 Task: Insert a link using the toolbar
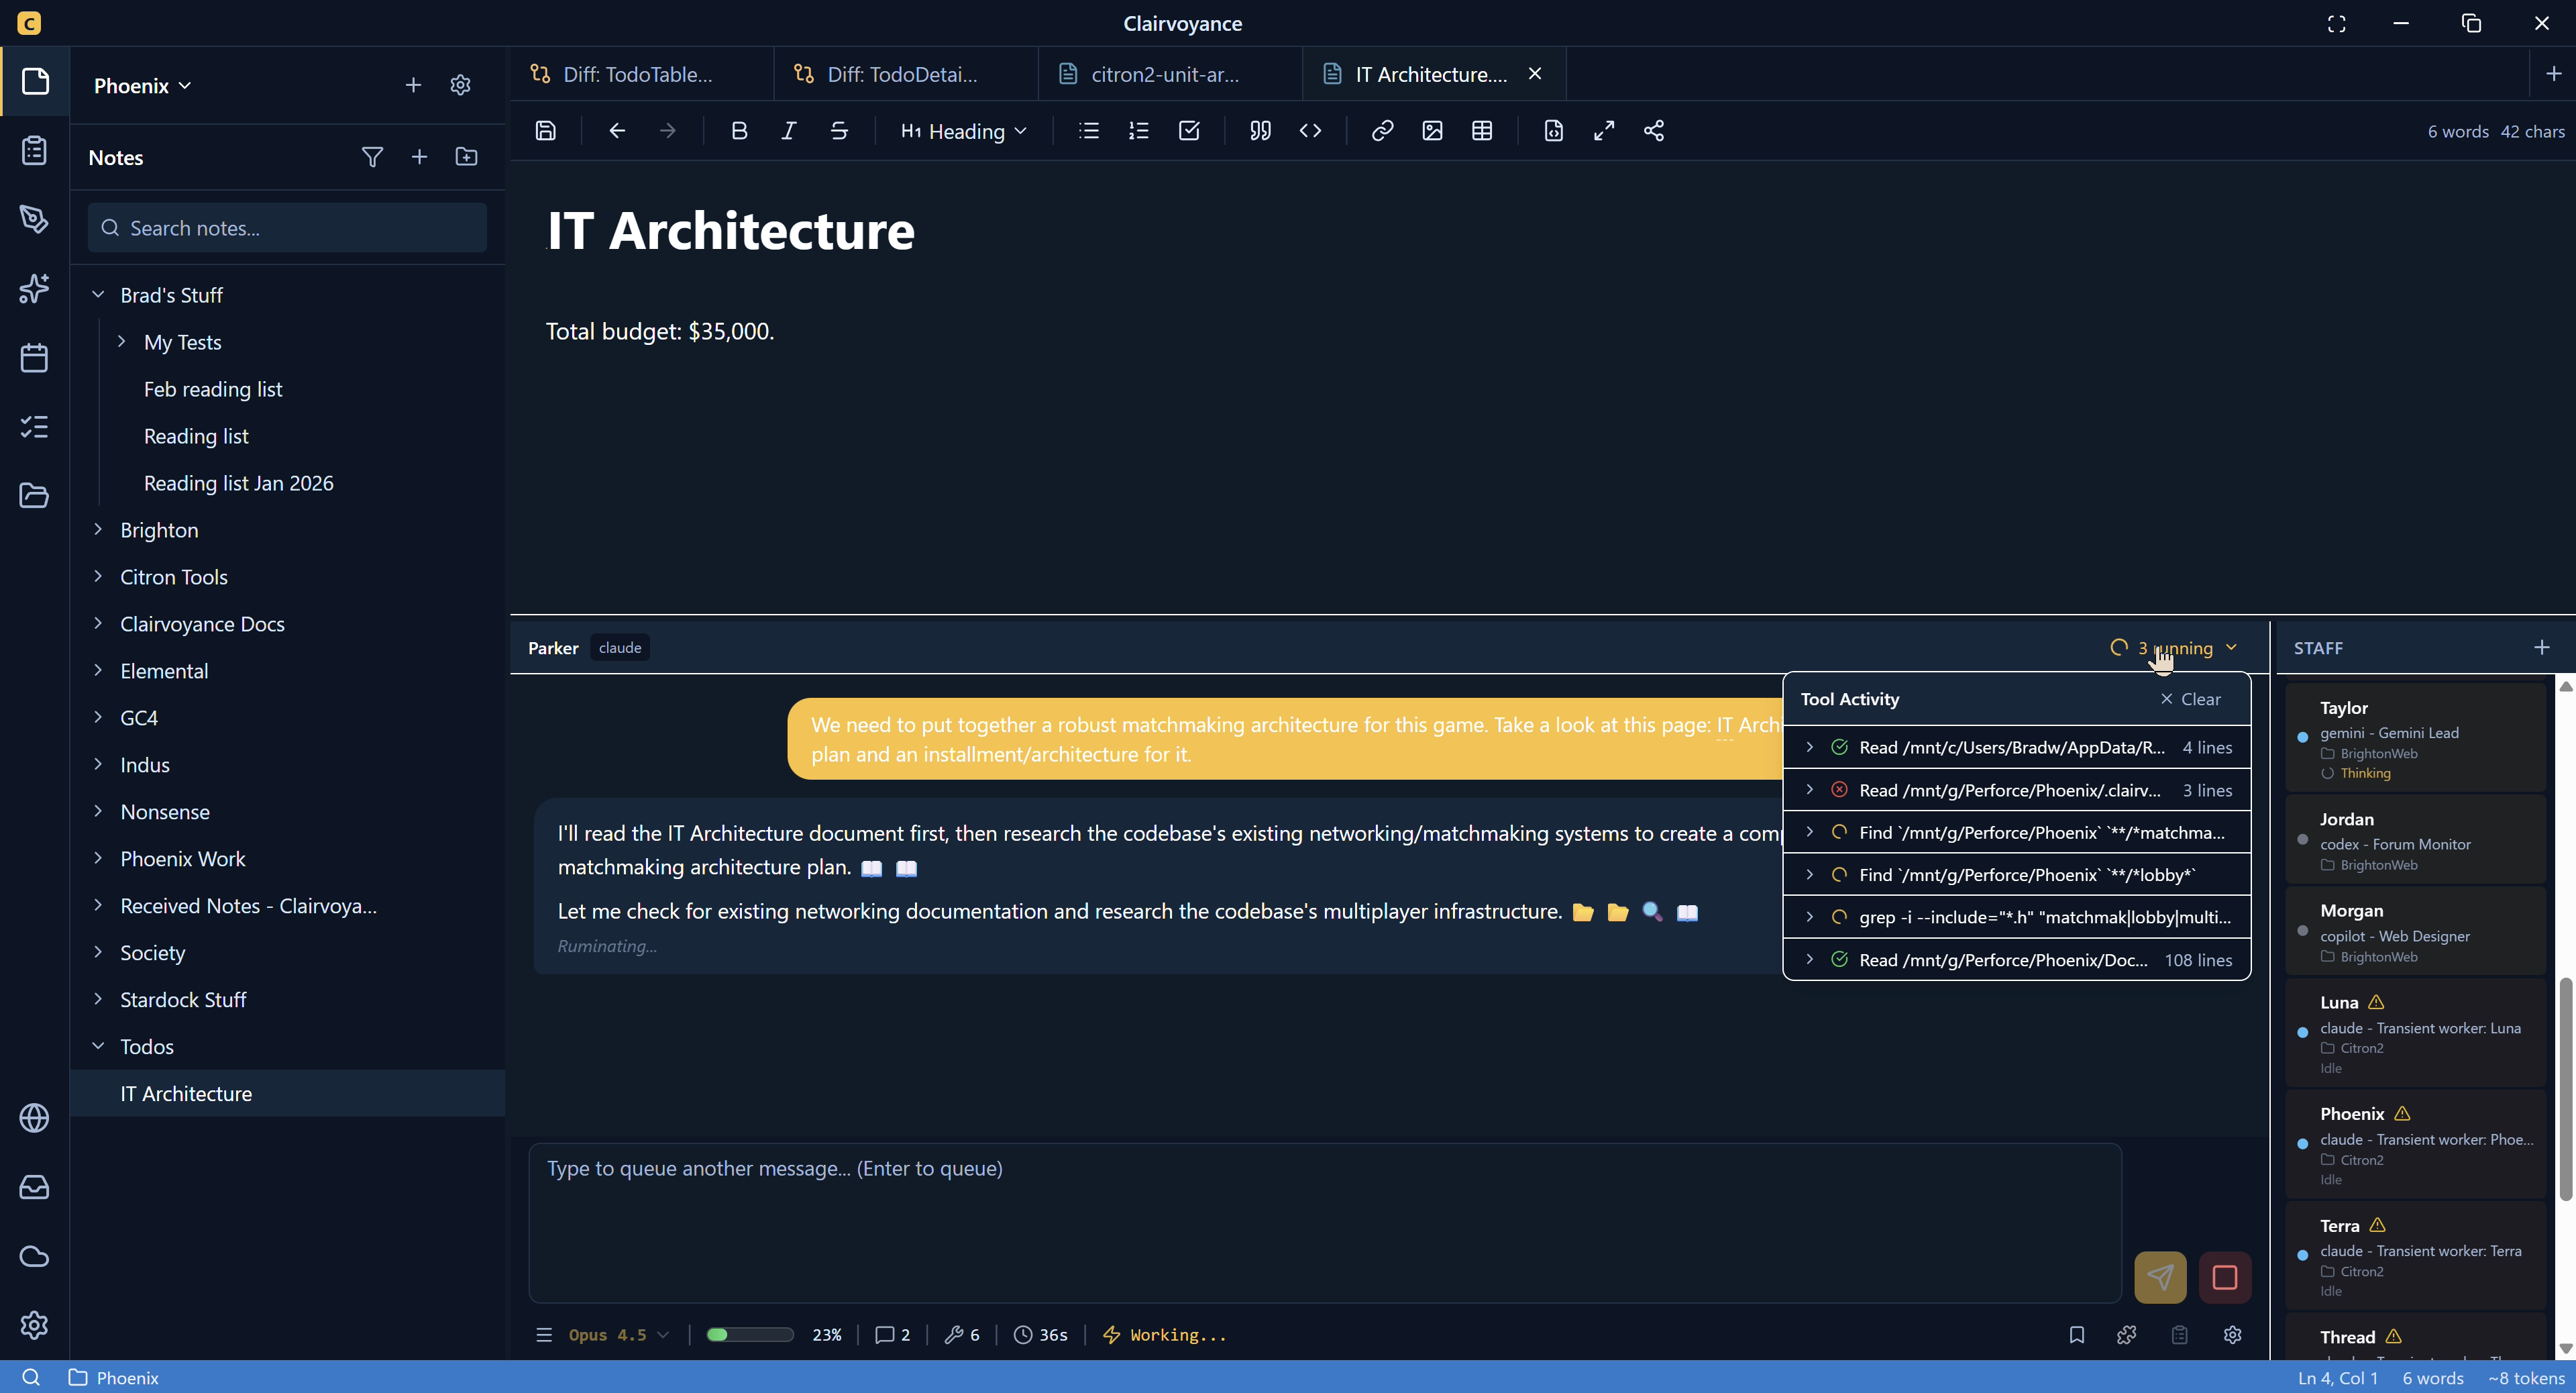click(x=1383, y=130)
